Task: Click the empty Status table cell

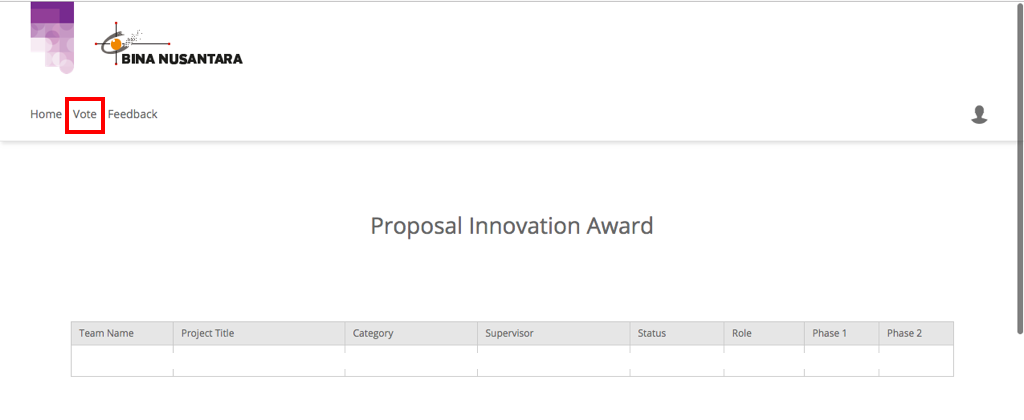Action: (x=677, y=361)
